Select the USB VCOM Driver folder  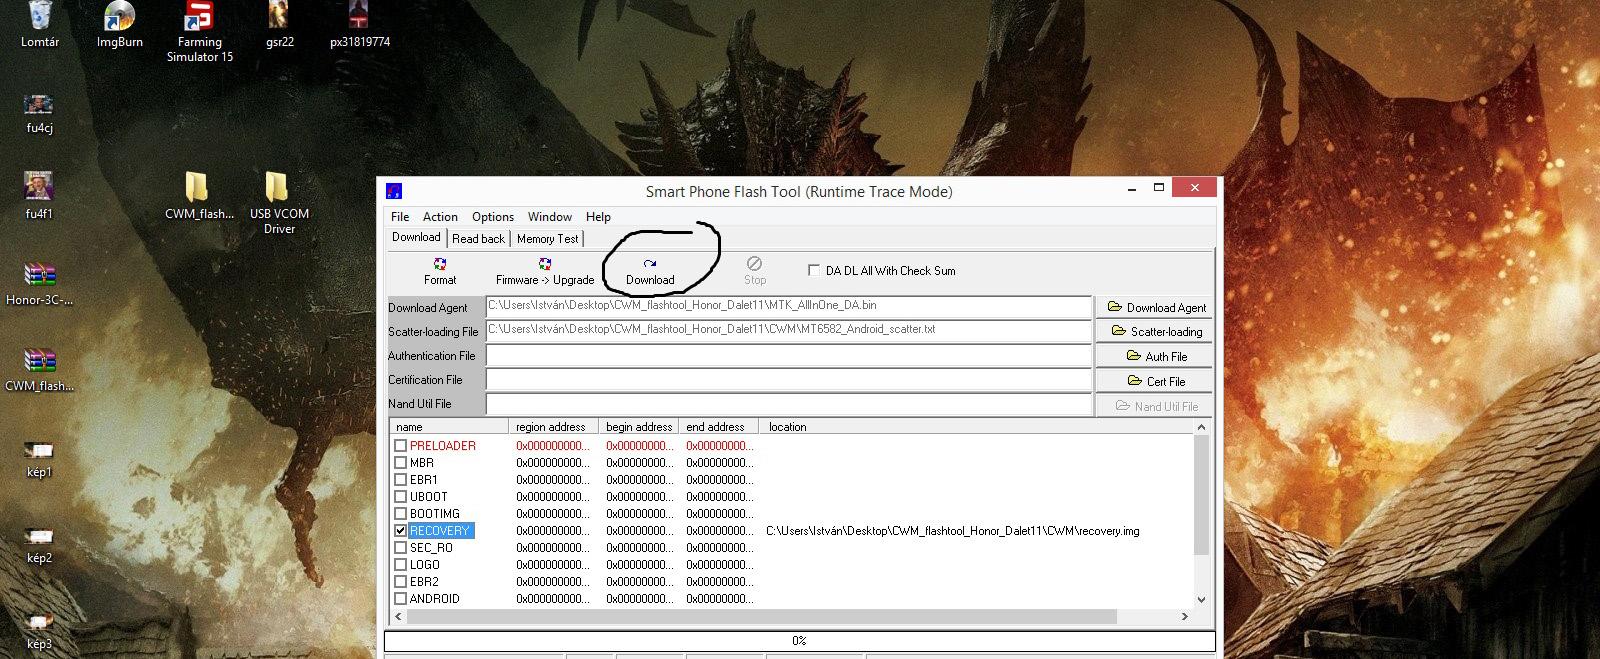pyautogui.click(x=279, y=203)
